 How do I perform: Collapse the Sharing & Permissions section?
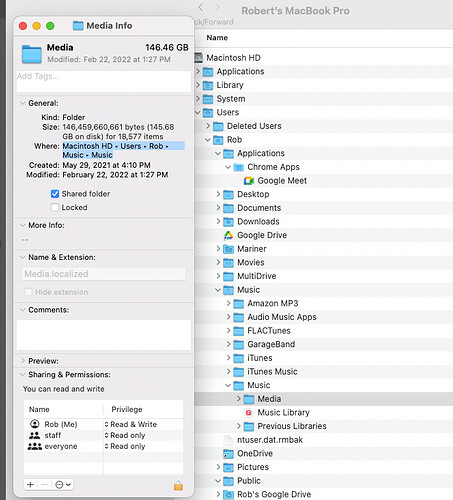coord(22,375)
